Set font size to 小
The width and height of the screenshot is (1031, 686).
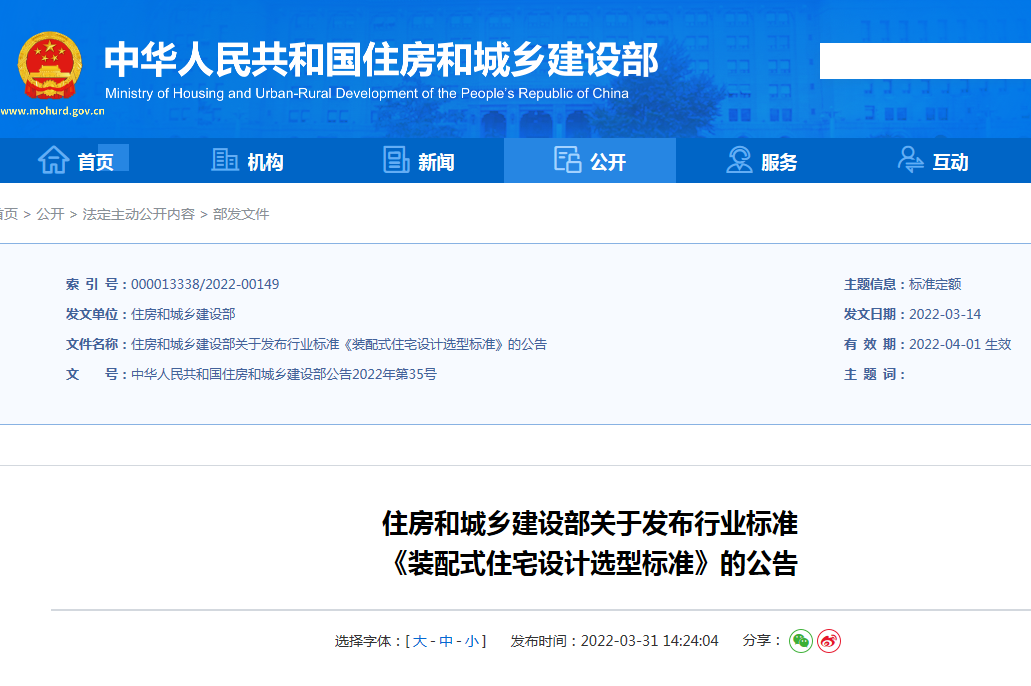pos(471,641)
